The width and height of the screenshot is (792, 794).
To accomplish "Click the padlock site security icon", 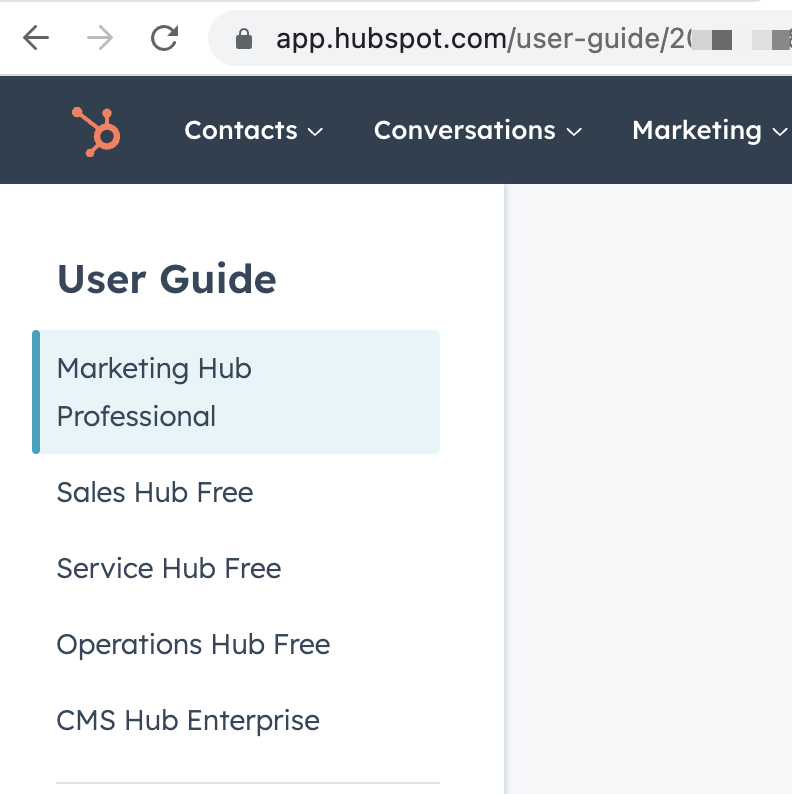I will (x=243, y=40).
